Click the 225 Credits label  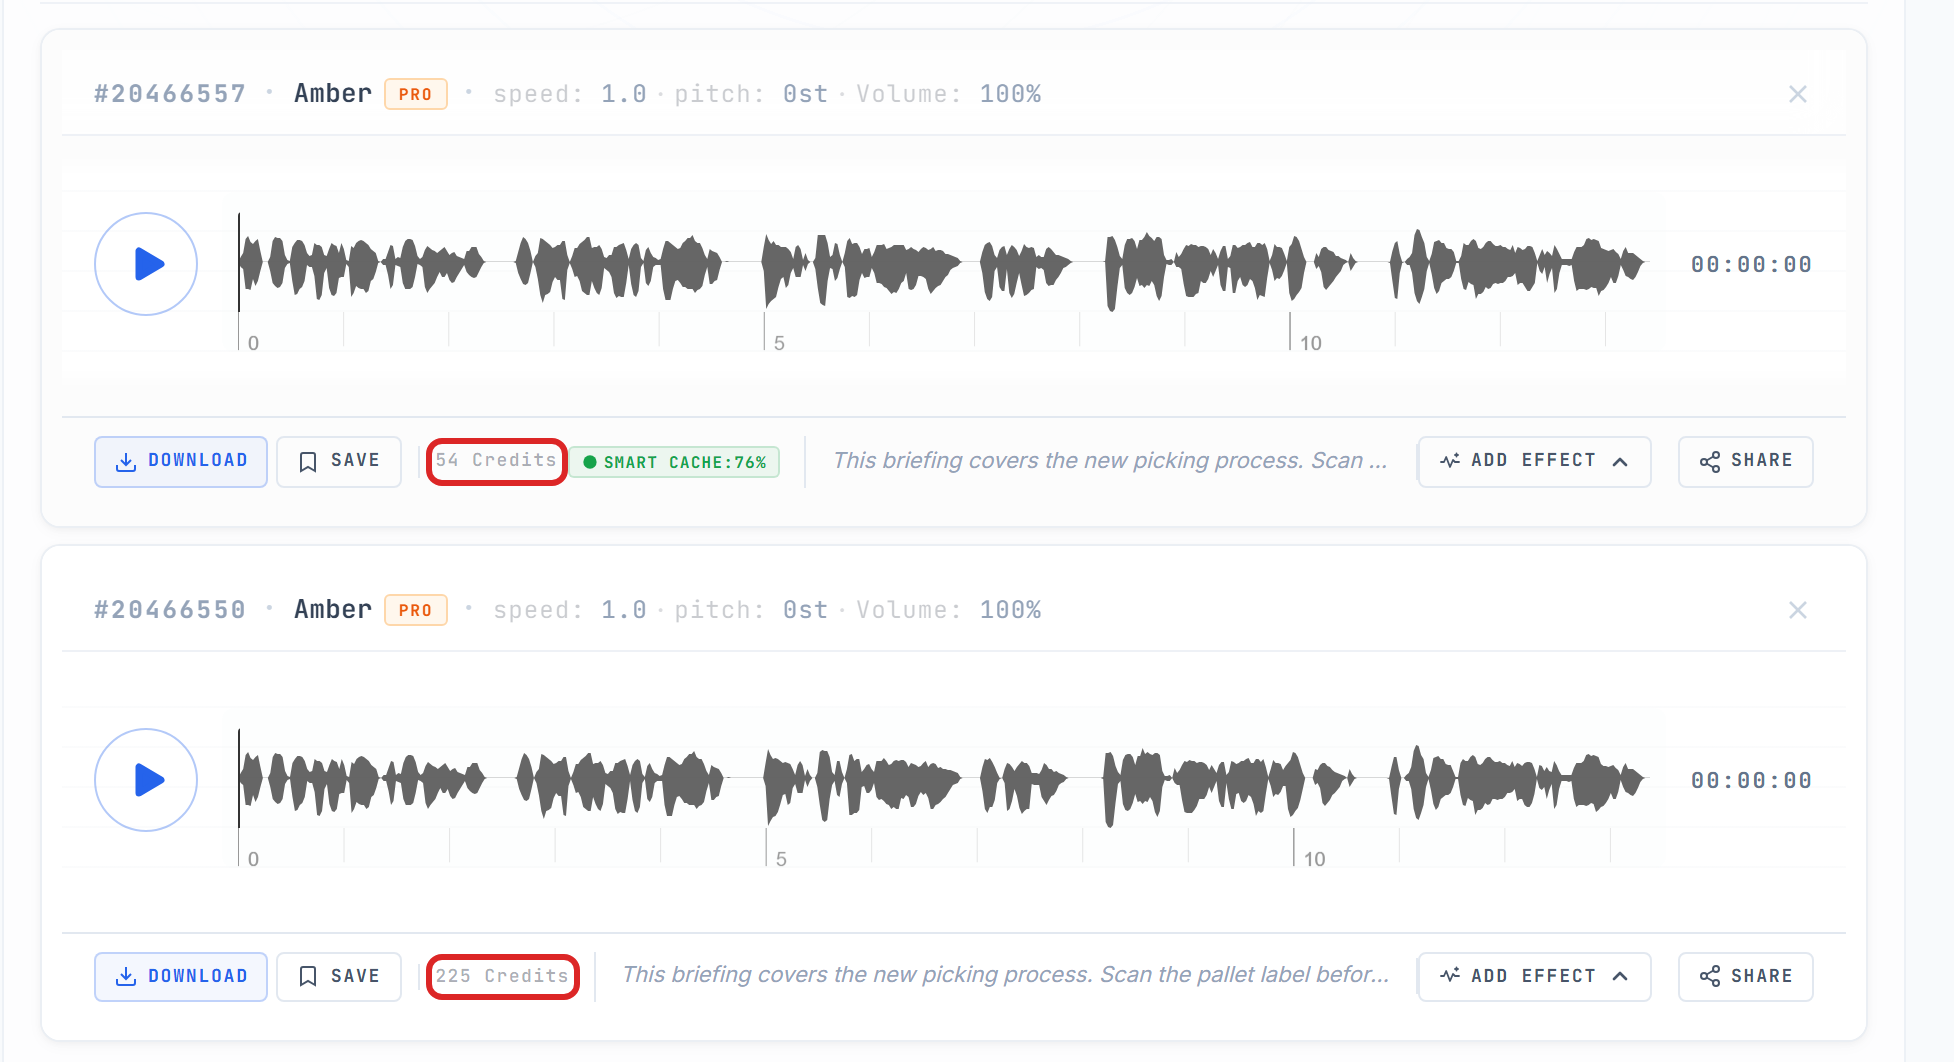click(502, 976)
